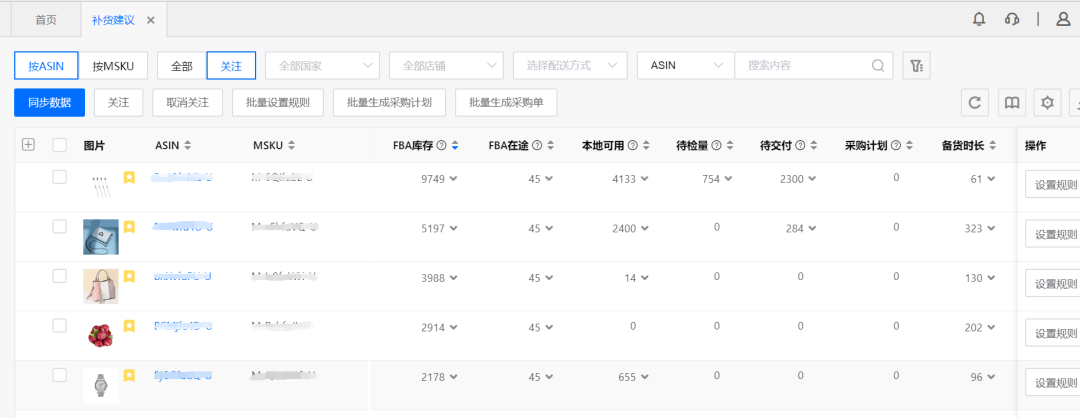Check the row with FBA库存 2914
Image resolution: width=1080 pixels, height=418 pixels.
click(x=60, y=326)
